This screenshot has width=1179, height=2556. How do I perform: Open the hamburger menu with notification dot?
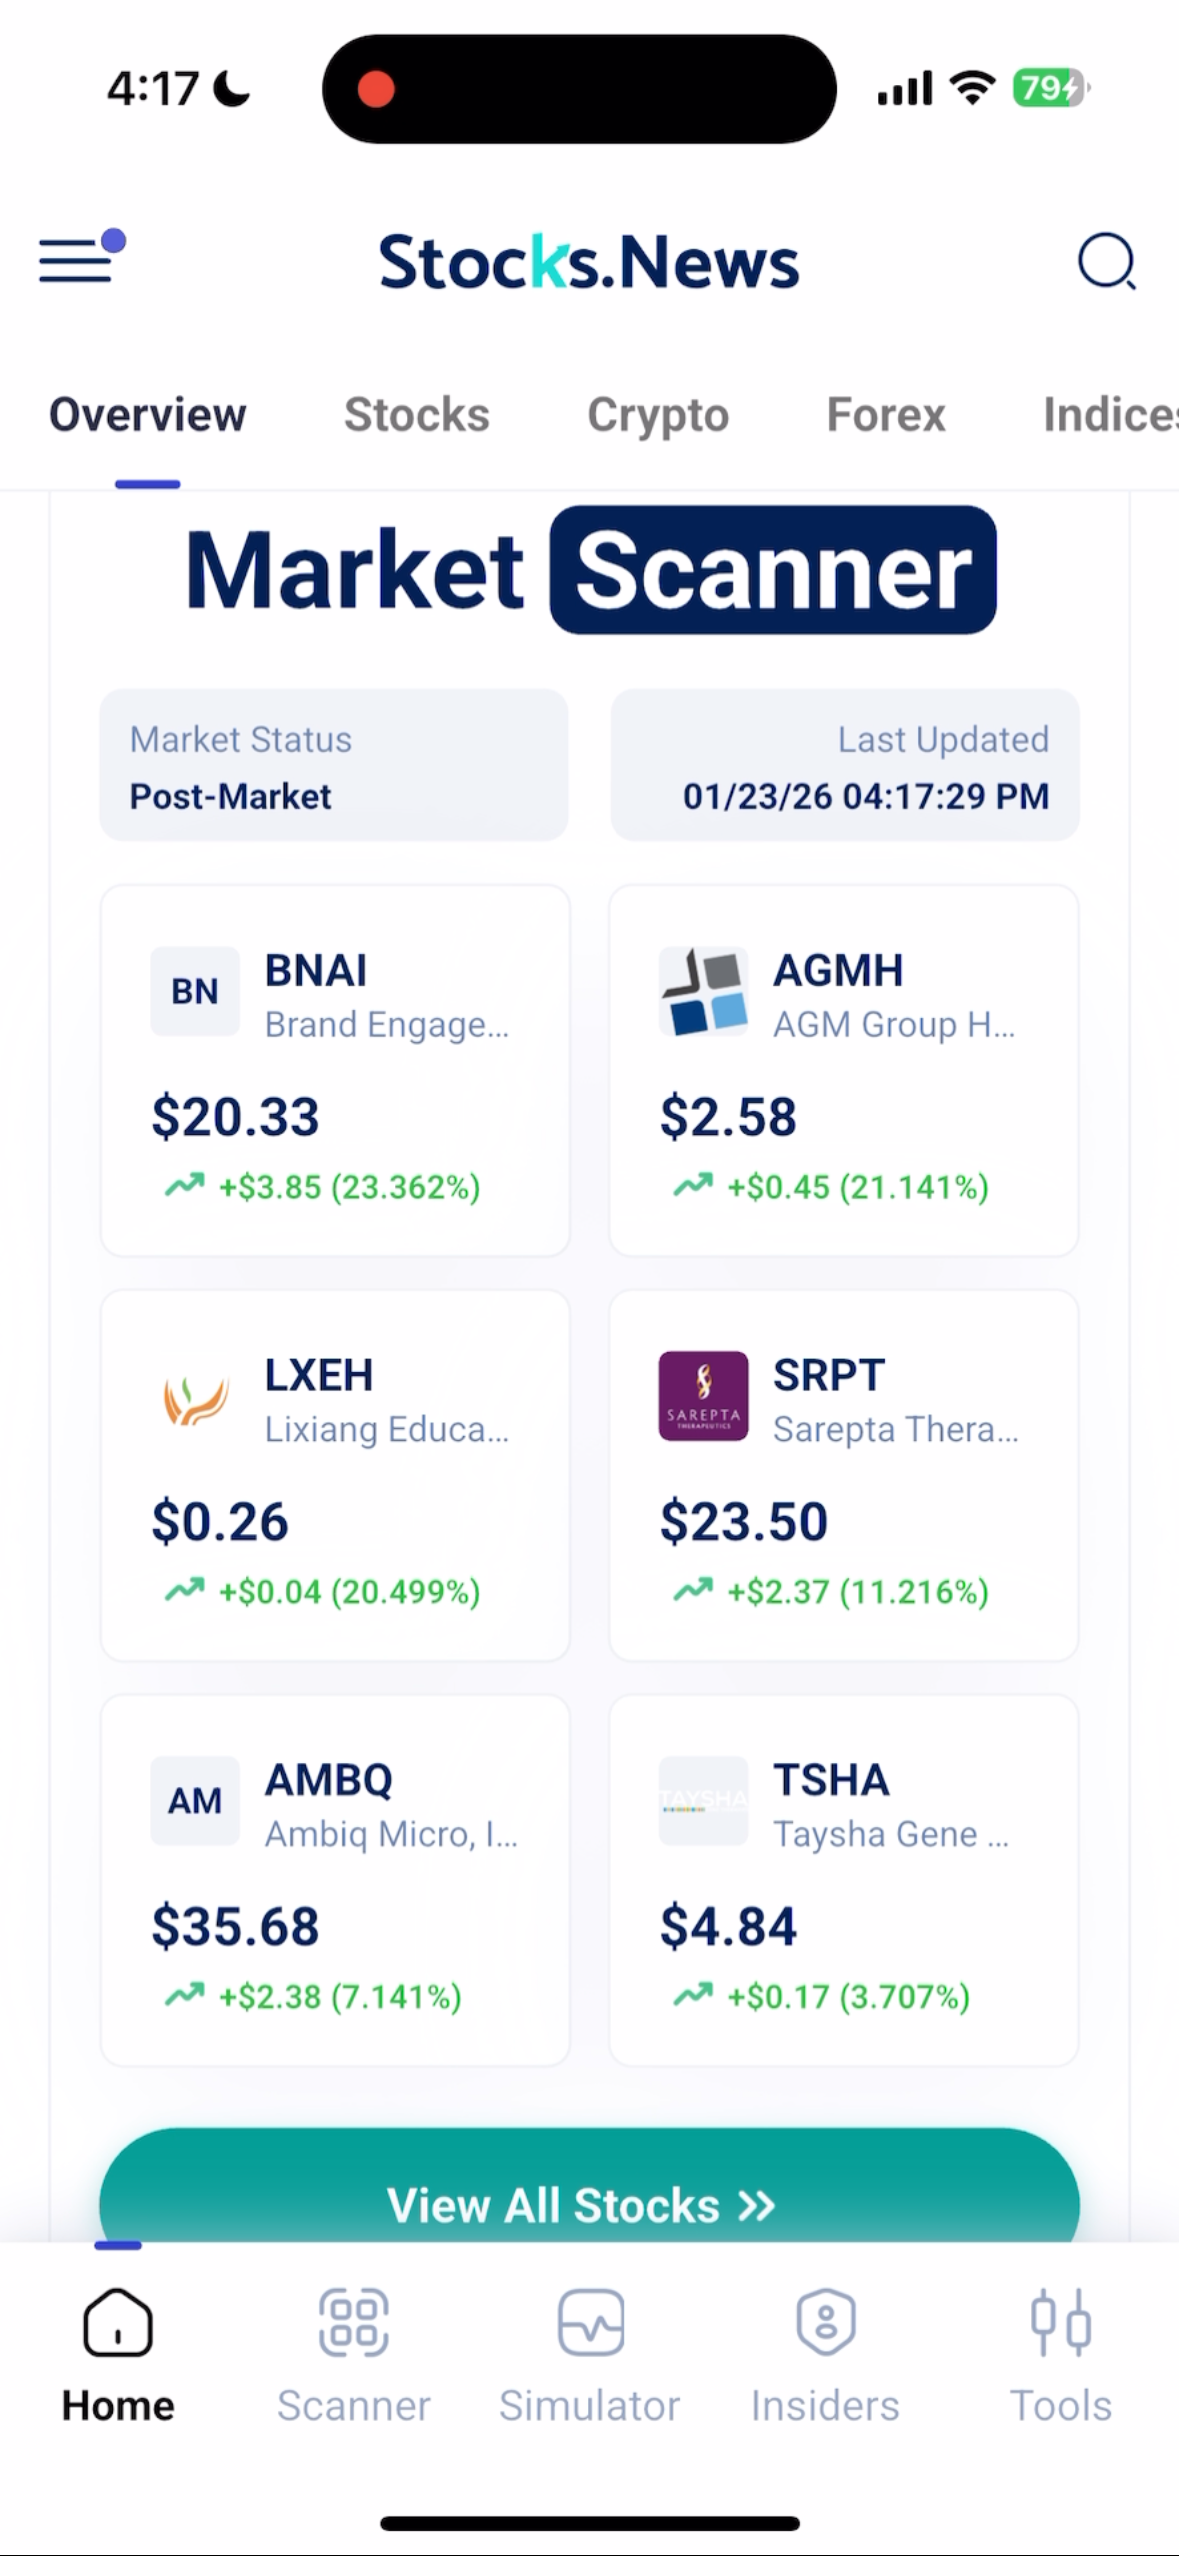80,260
